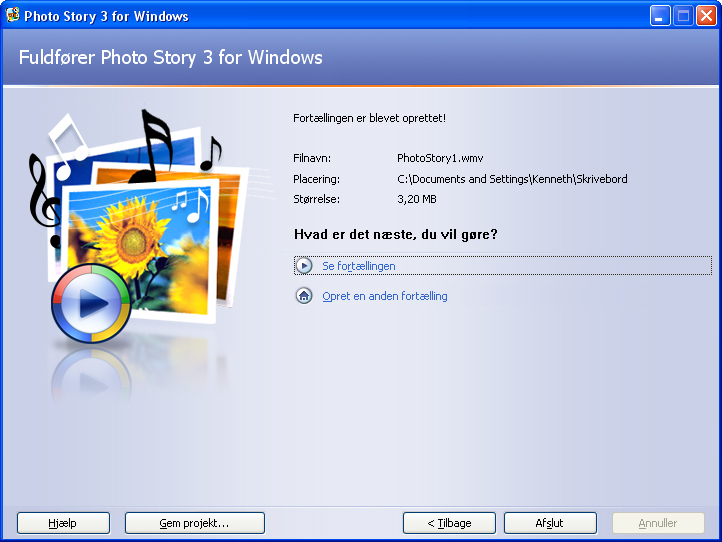The height and width of the screenshot is (542, 722).
Task: Click the greyed-out Annuller button
Action: tap(658, 523)
